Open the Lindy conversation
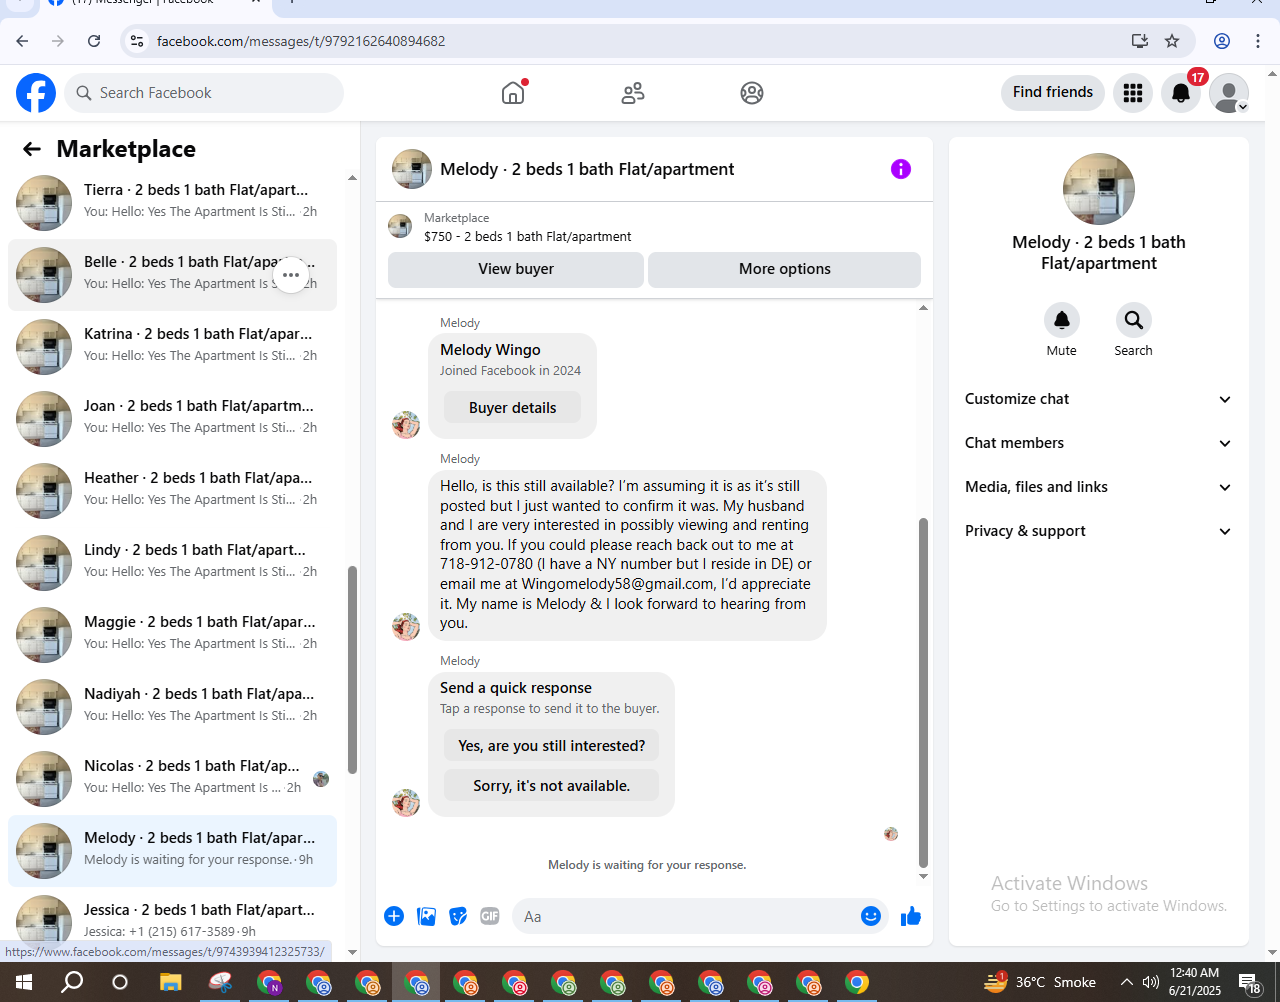 [172, 563]
